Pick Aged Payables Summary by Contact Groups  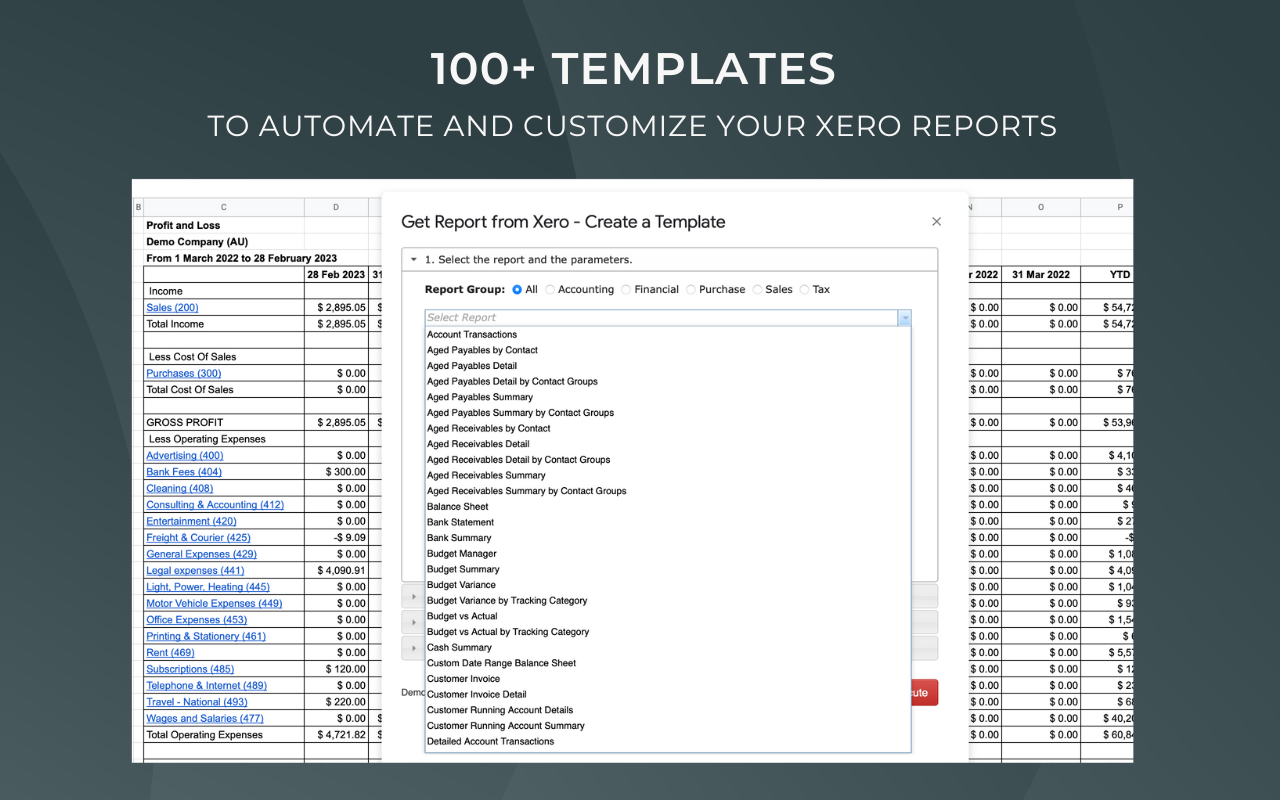[668, 413]
